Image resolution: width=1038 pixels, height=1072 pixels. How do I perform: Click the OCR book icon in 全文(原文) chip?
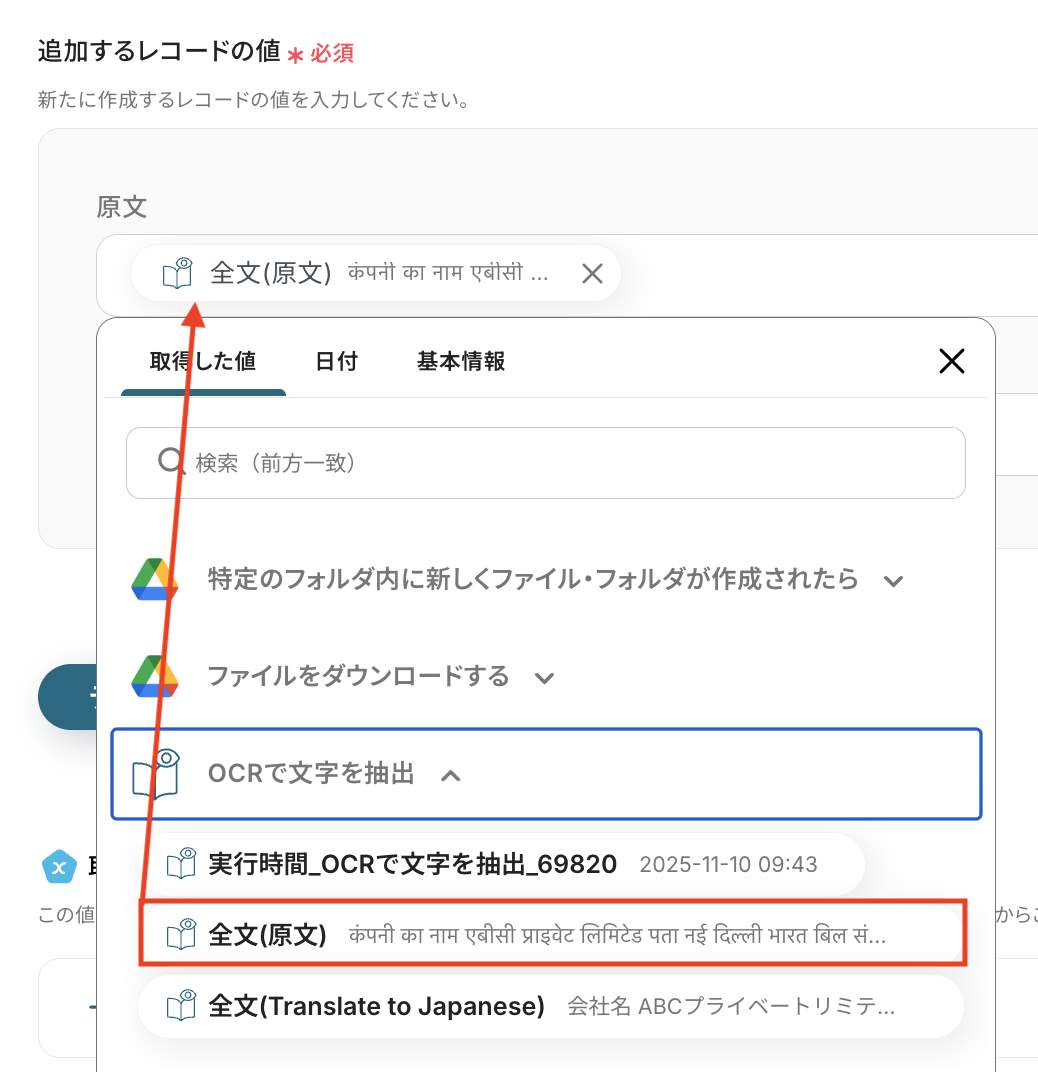[177, 274]
